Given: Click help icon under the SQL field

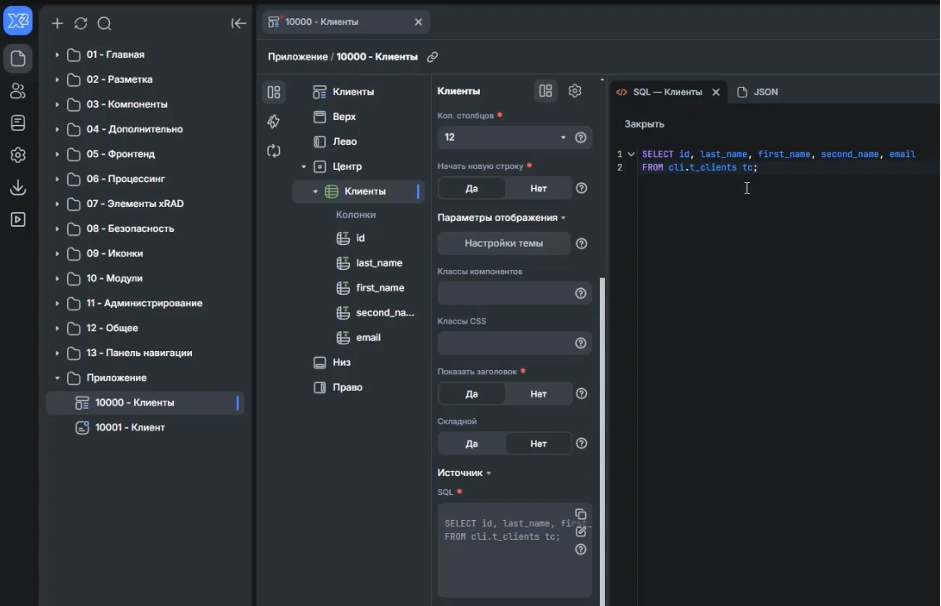Looking at the screenshot, I should point(580,550).
